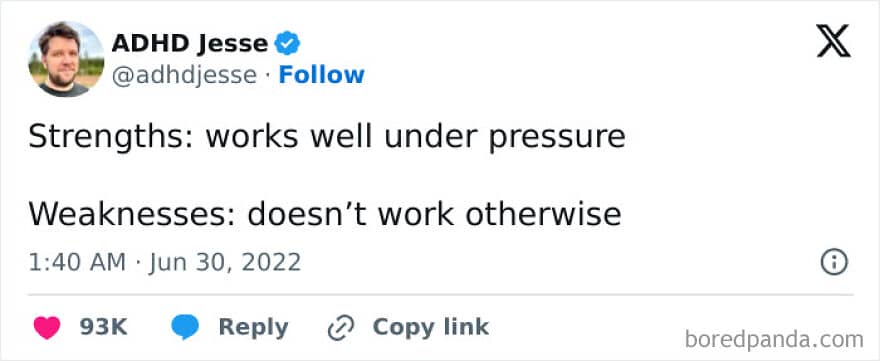Image resolution: width=880 pixels, height=361 pixels.
Task: Click the boredpanda.com watermark
Action: pos(774,340)
